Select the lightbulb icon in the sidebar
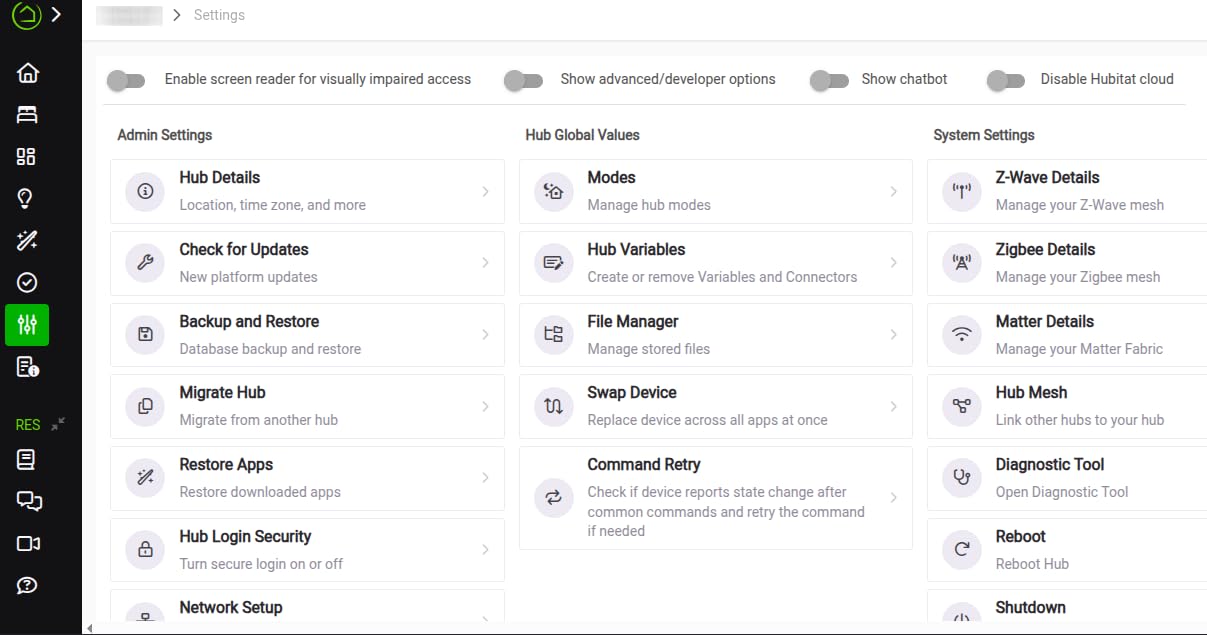This screenshot has height=635, width=1207. [x=27, y=199]
